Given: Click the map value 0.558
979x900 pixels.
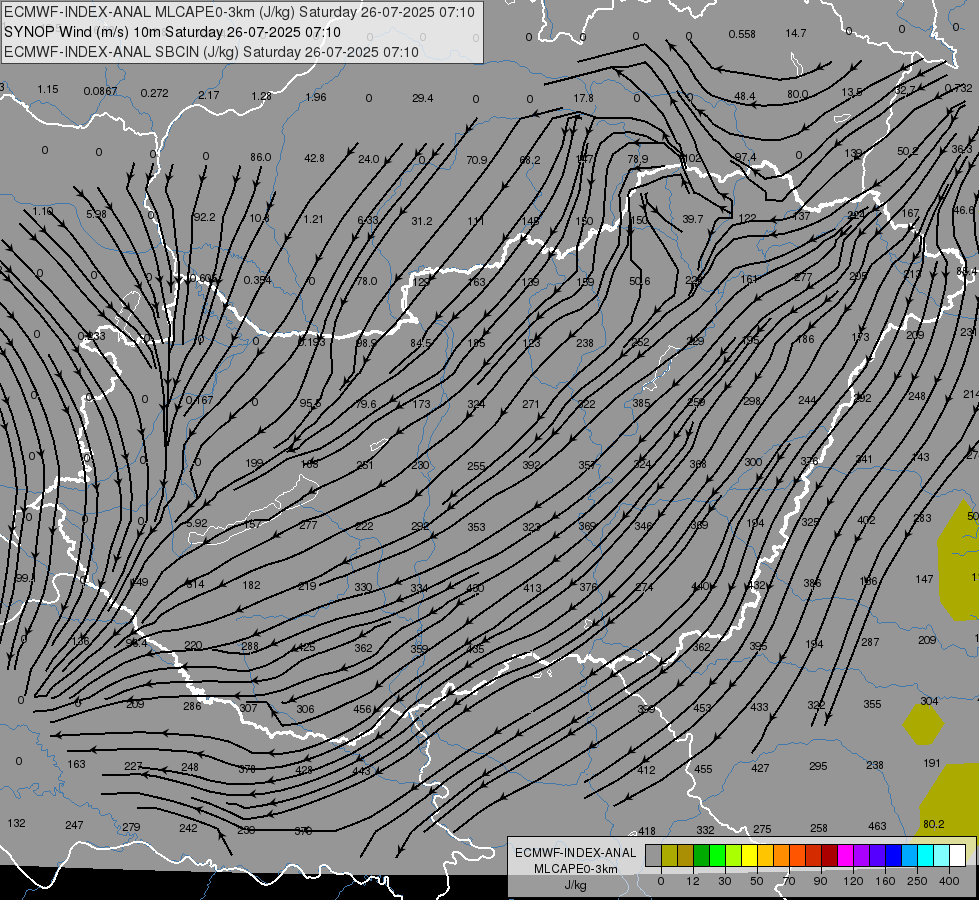Looking at the screenshot, I should coord(742,34).
